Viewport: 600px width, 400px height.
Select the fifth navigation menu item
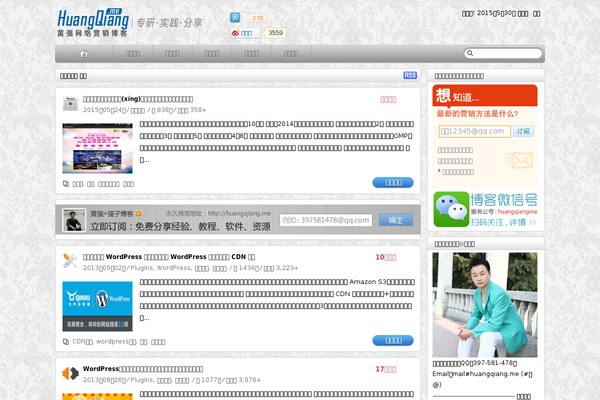click(x=251, y=54)
